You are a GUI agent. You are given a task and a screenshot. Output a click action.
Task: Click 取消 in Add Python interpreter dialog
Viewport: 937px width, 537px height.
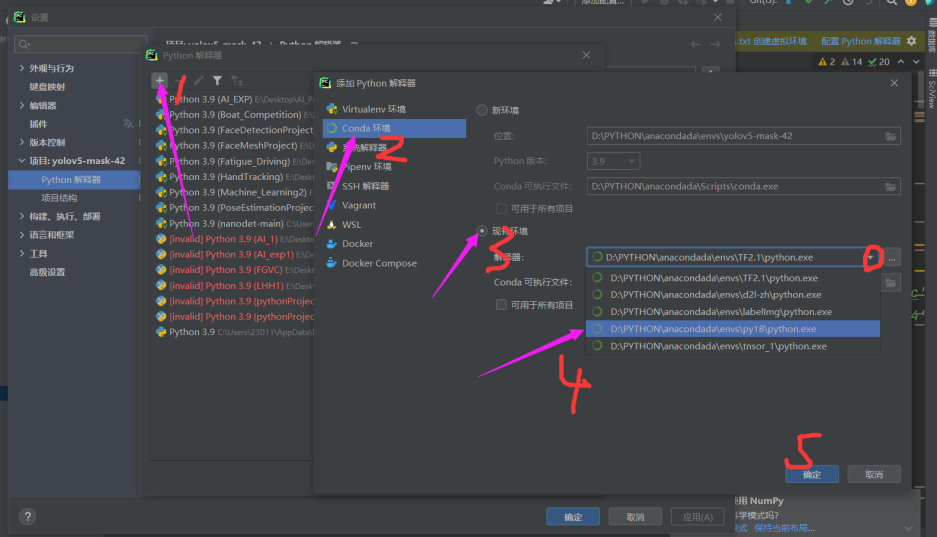(x=874, y=474)
